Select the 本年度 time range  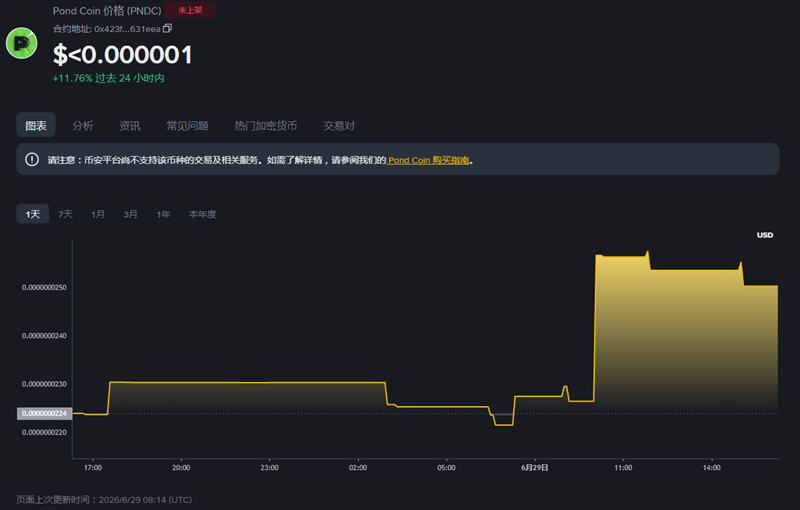(202, 214)
